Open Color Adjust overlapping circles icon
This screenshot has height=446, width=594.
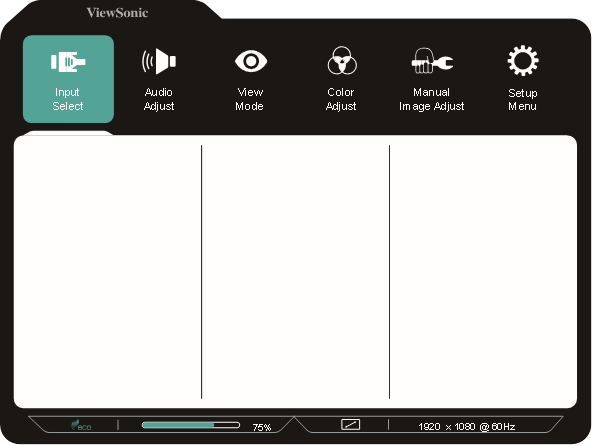pos(342,61)
